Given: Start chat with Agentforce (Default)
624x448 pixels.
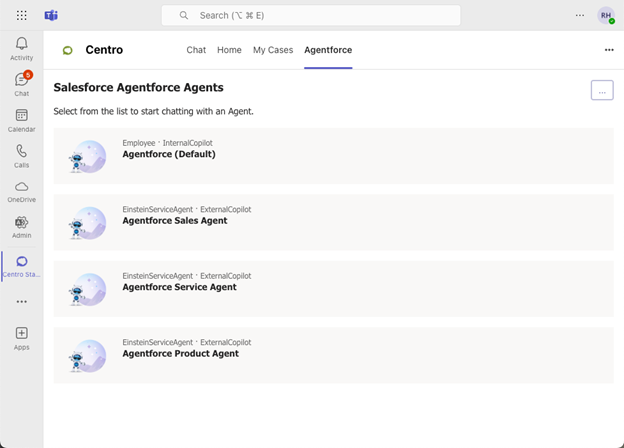Looking at the screenshot, I should point(333,156).
